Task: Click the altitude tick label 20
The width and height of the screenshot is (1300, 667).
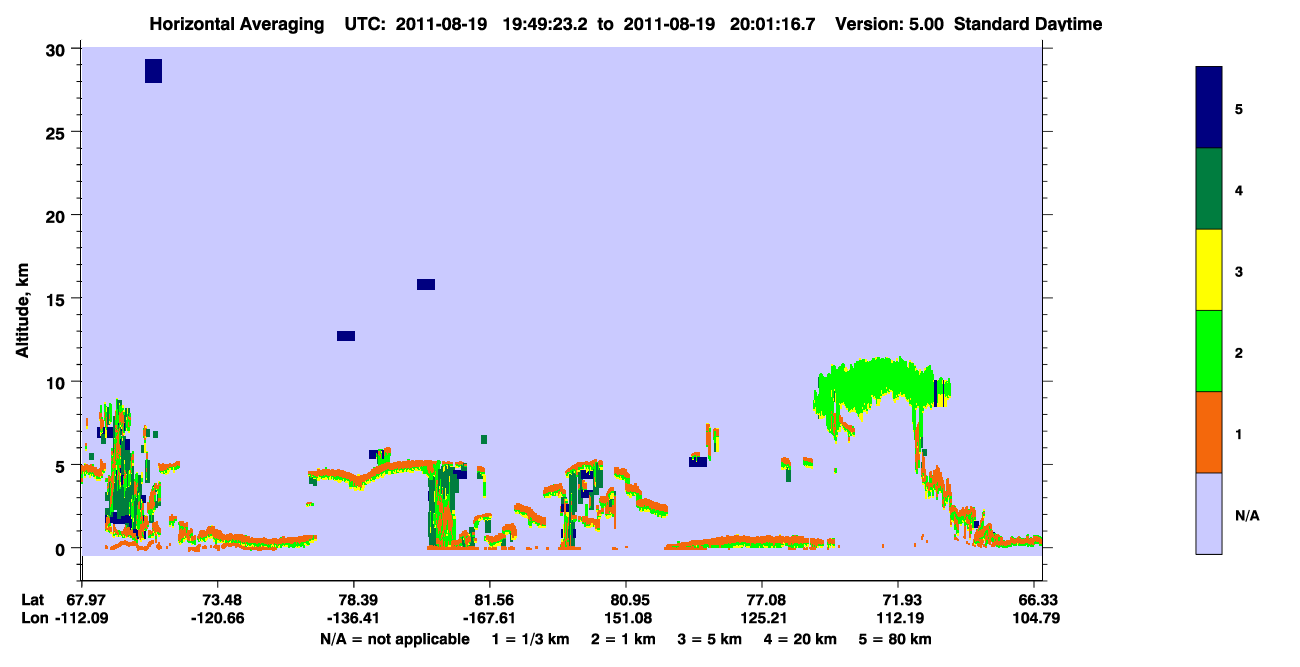Action: [58, 216]
